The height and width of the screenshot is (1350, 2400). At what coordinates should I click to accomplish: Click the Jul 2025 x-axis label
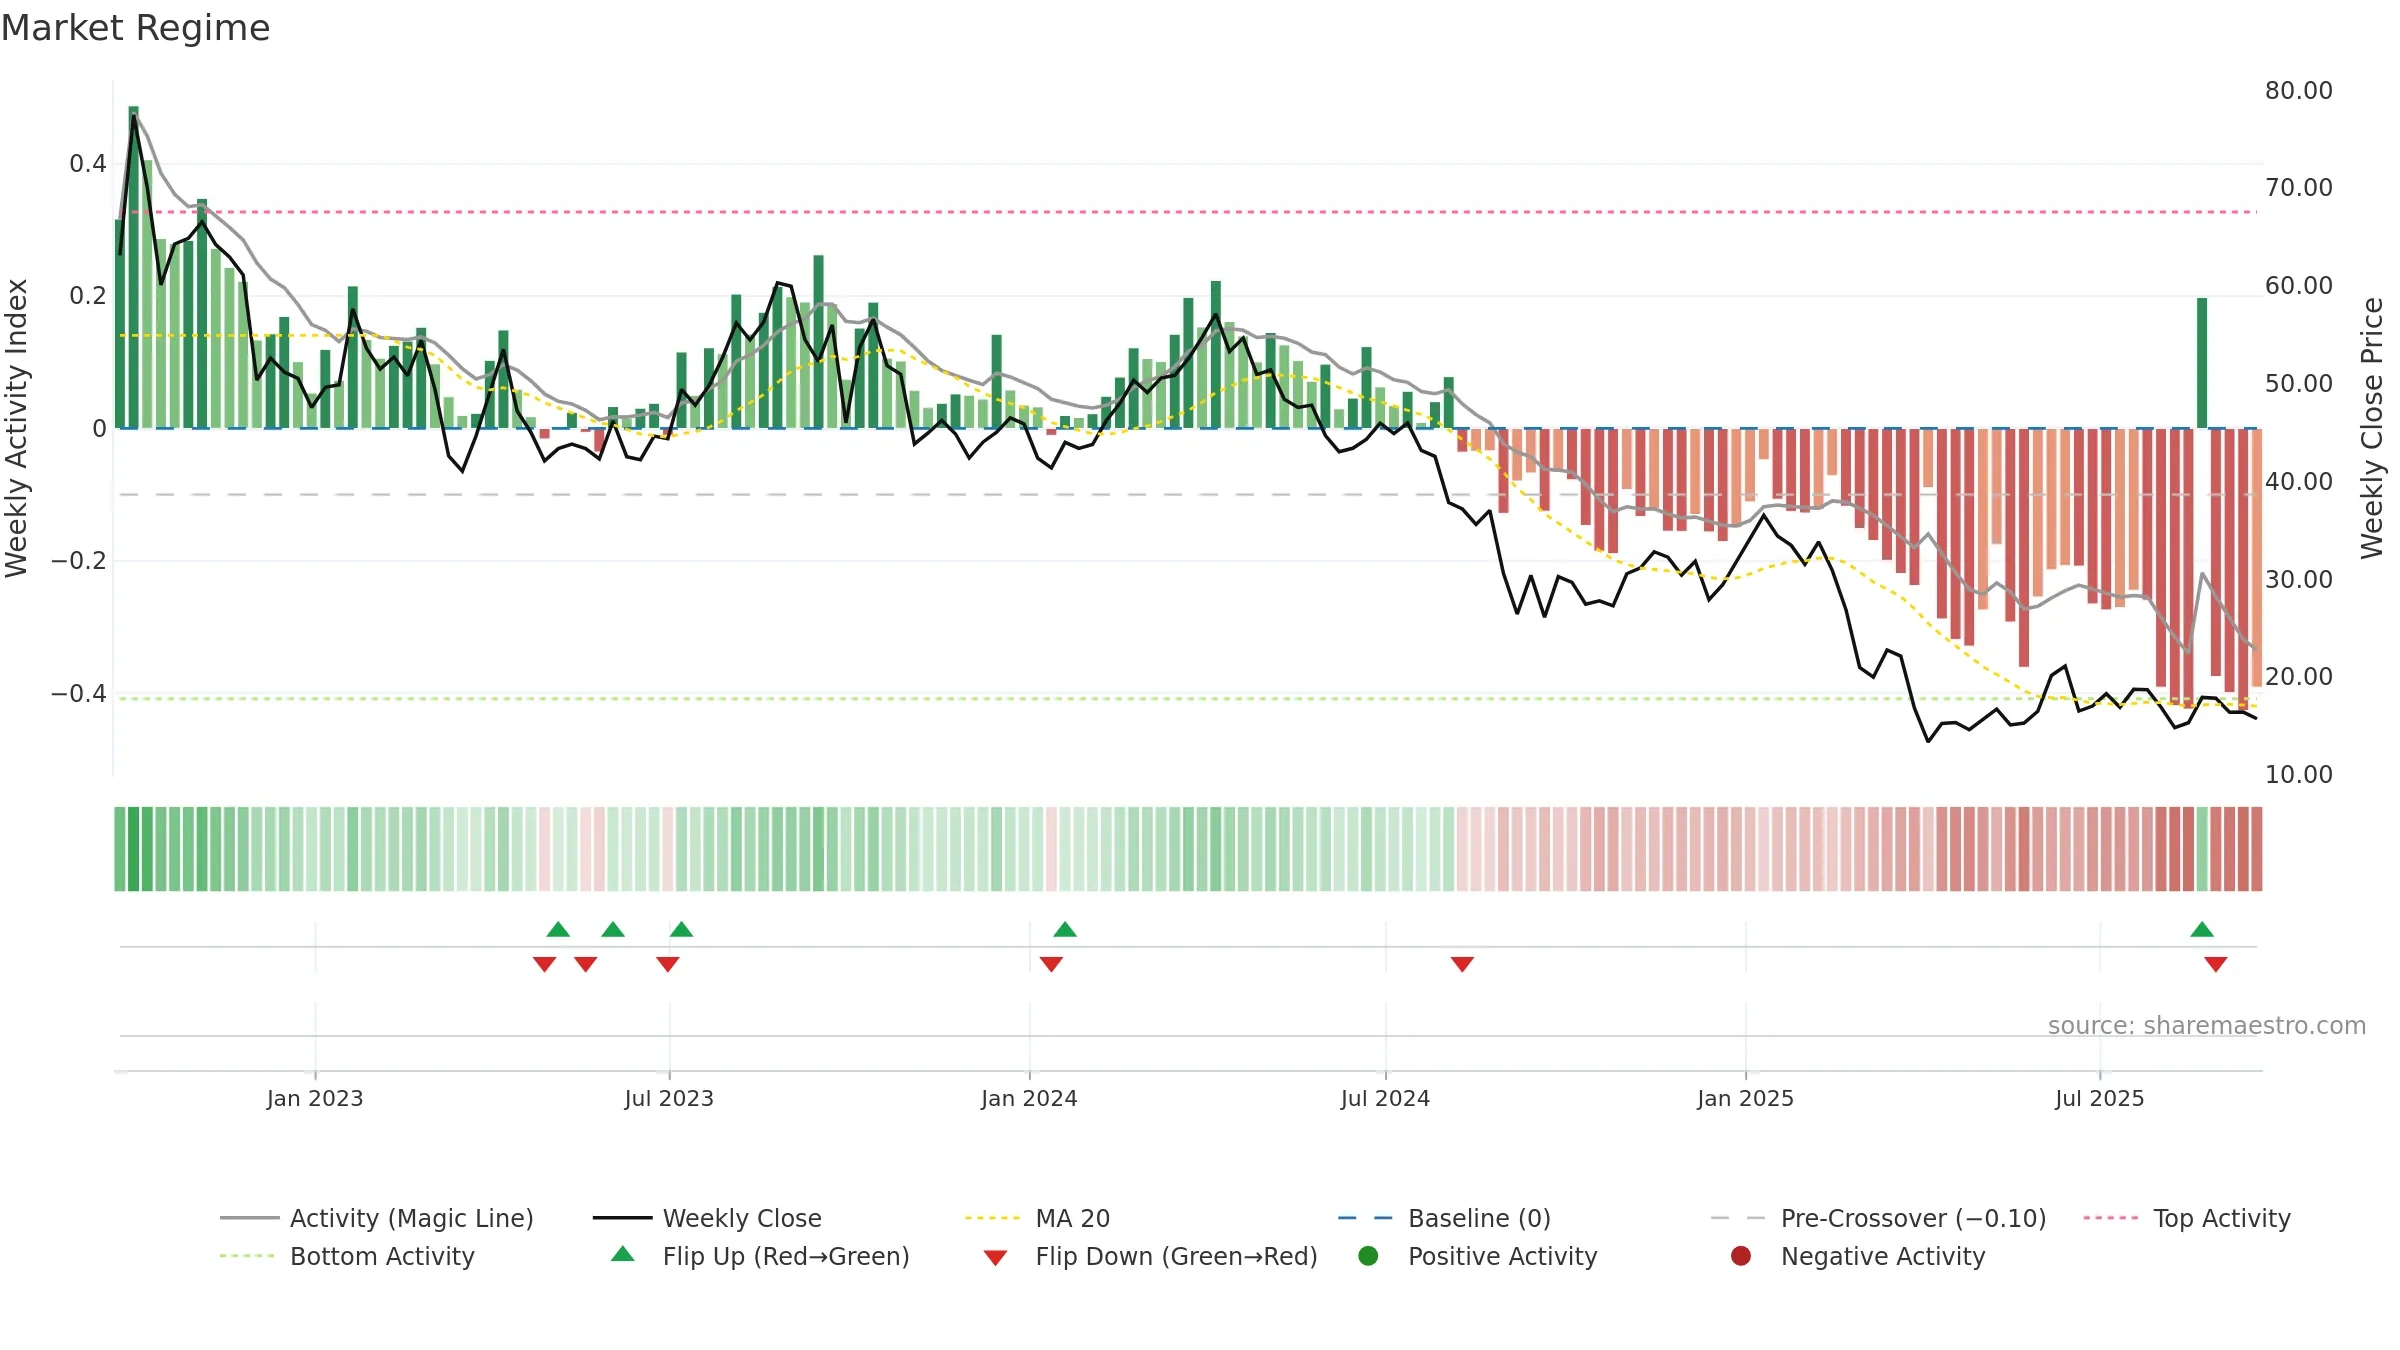tap(2100, 1098)
